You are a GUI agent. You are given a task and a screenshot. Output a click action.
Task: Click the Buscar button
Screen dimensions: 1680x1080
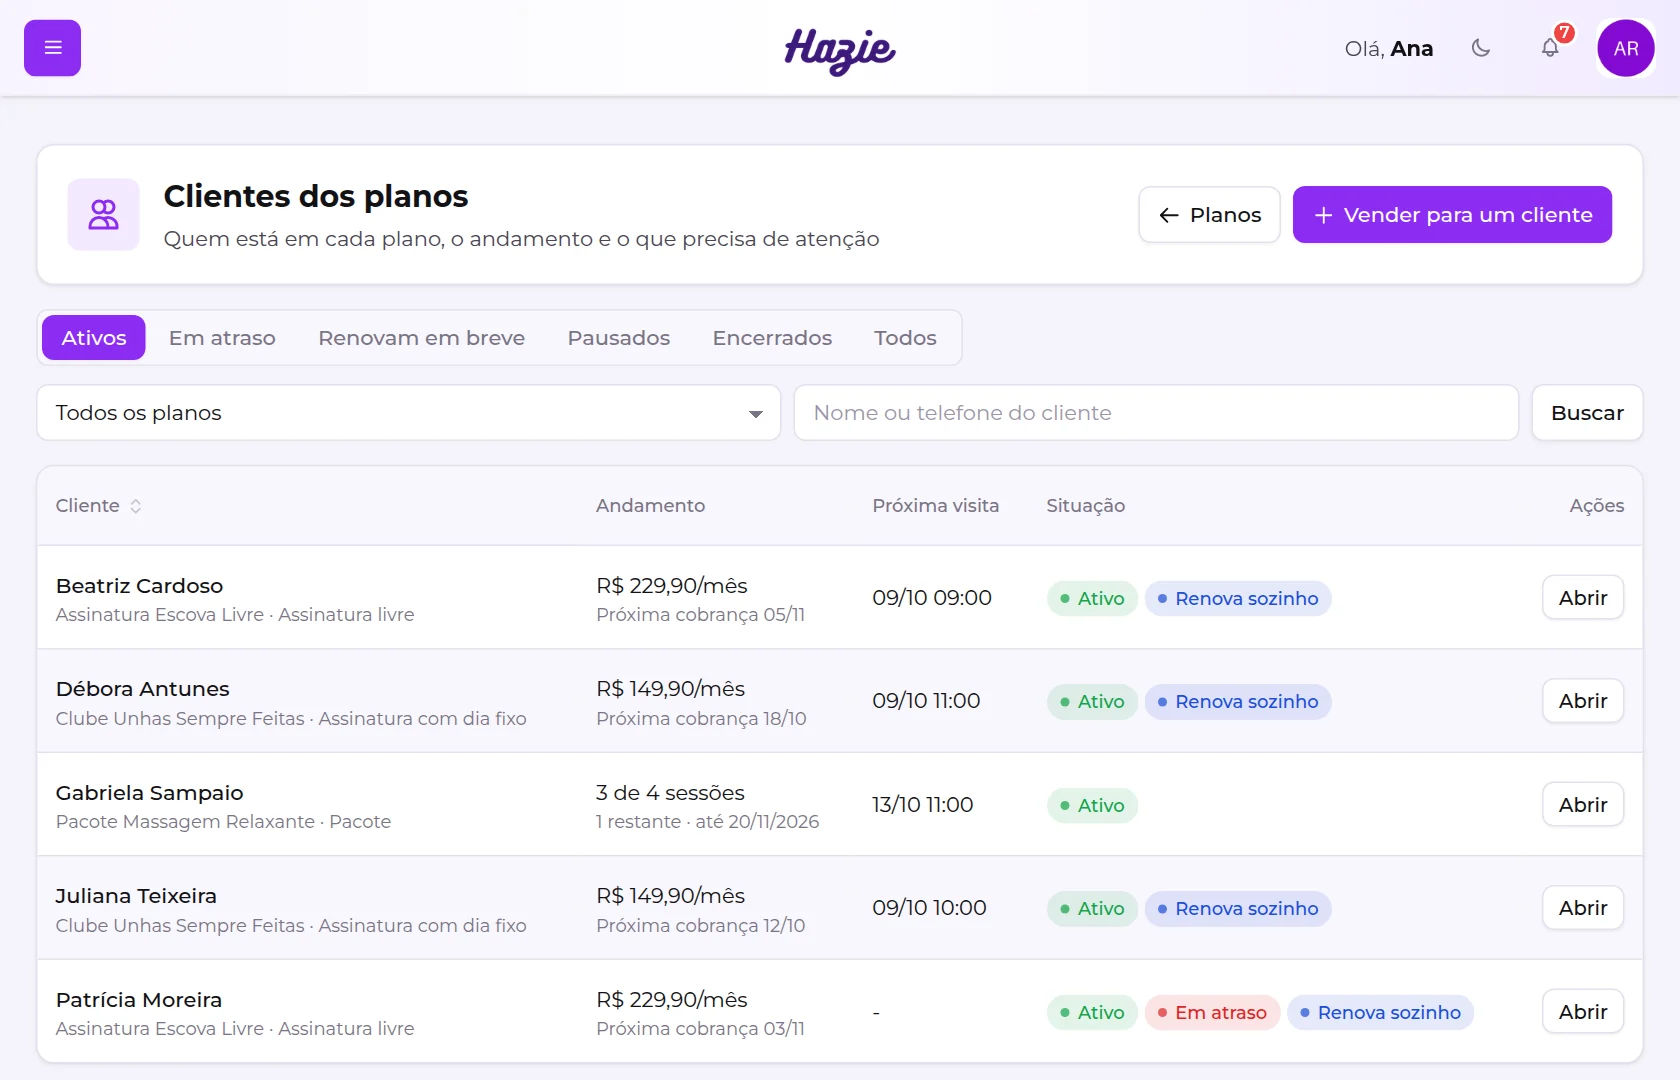click(x=1587, y=413)
